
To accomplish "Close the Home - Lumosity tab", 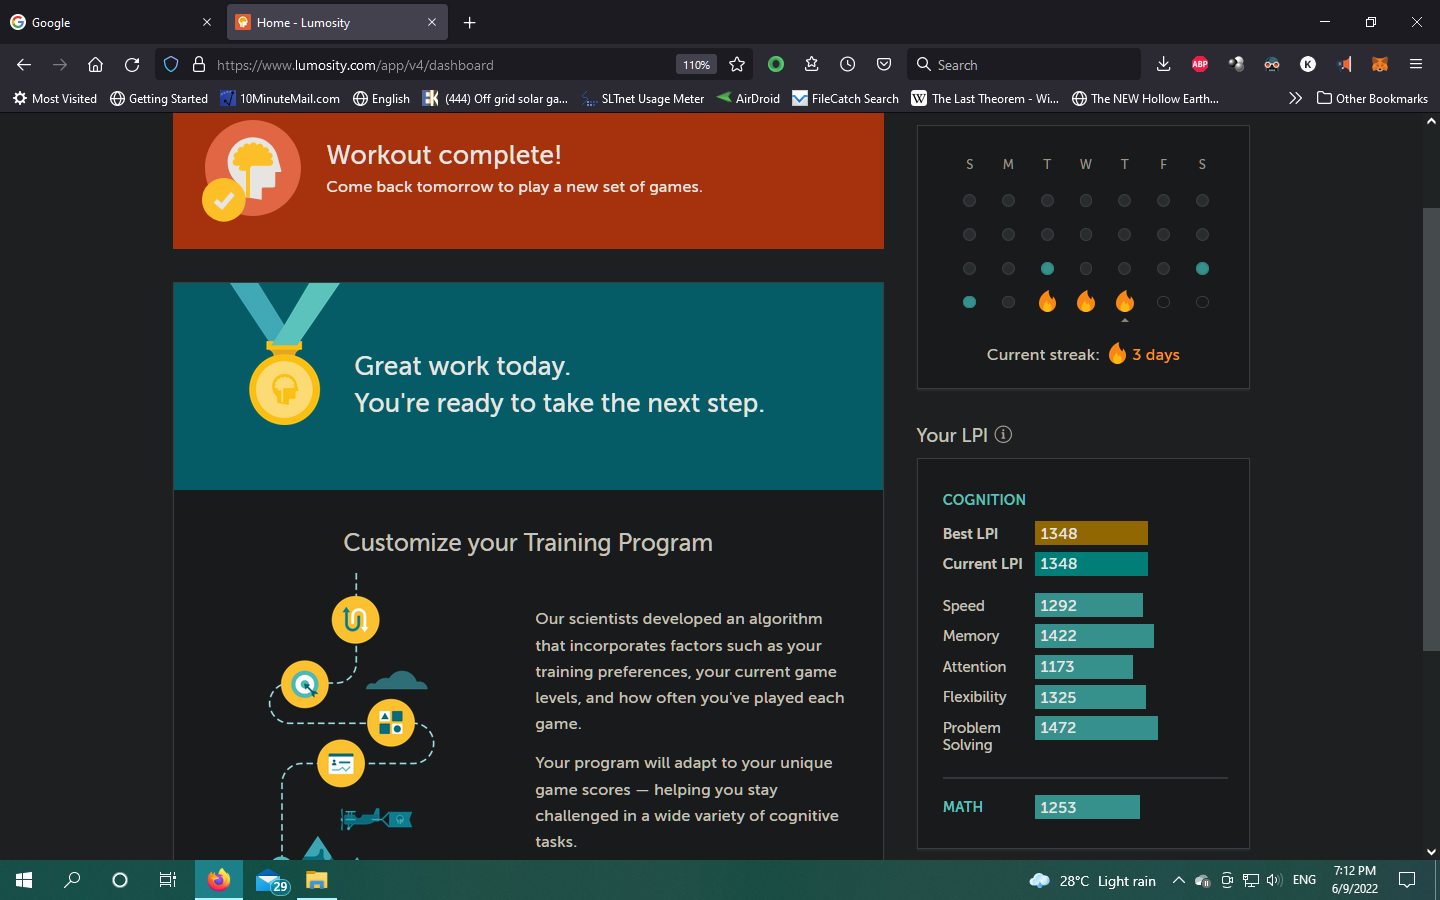I will 432,22.
